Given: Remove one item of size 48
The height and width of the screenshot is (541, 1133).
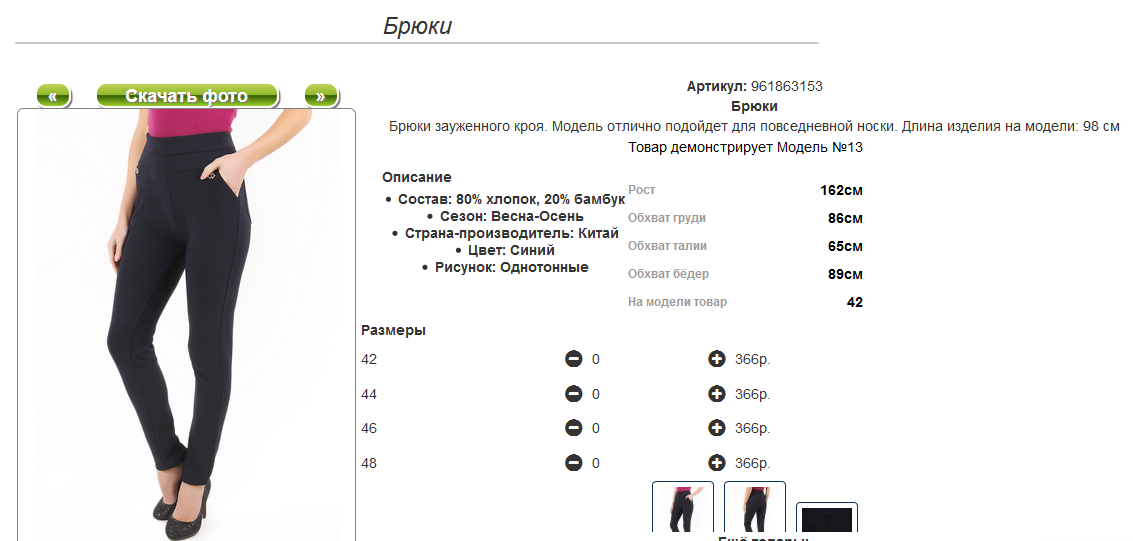Looking at the screenshot, I should point(573,463).
